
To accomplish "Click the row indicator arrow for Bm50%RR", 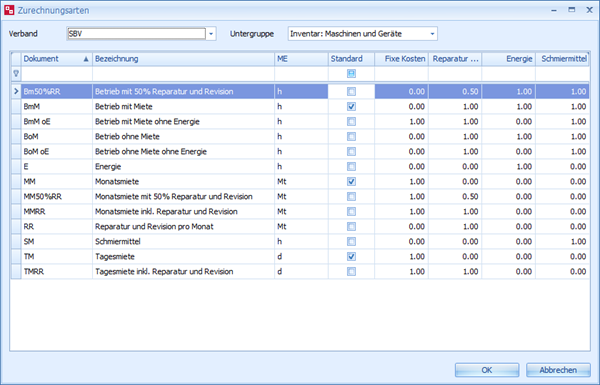I will coord(16,91).
